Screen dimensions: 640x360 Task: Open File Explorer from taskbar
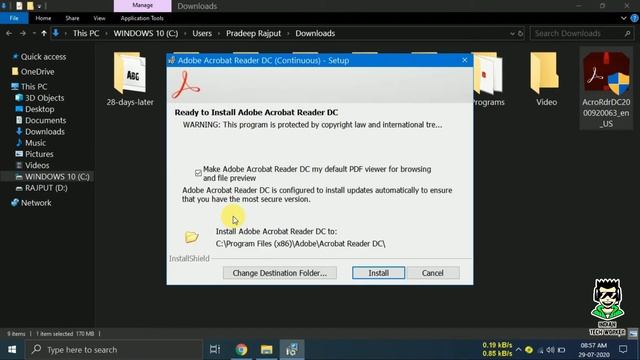pyautogui.click(x=267, y=349)
